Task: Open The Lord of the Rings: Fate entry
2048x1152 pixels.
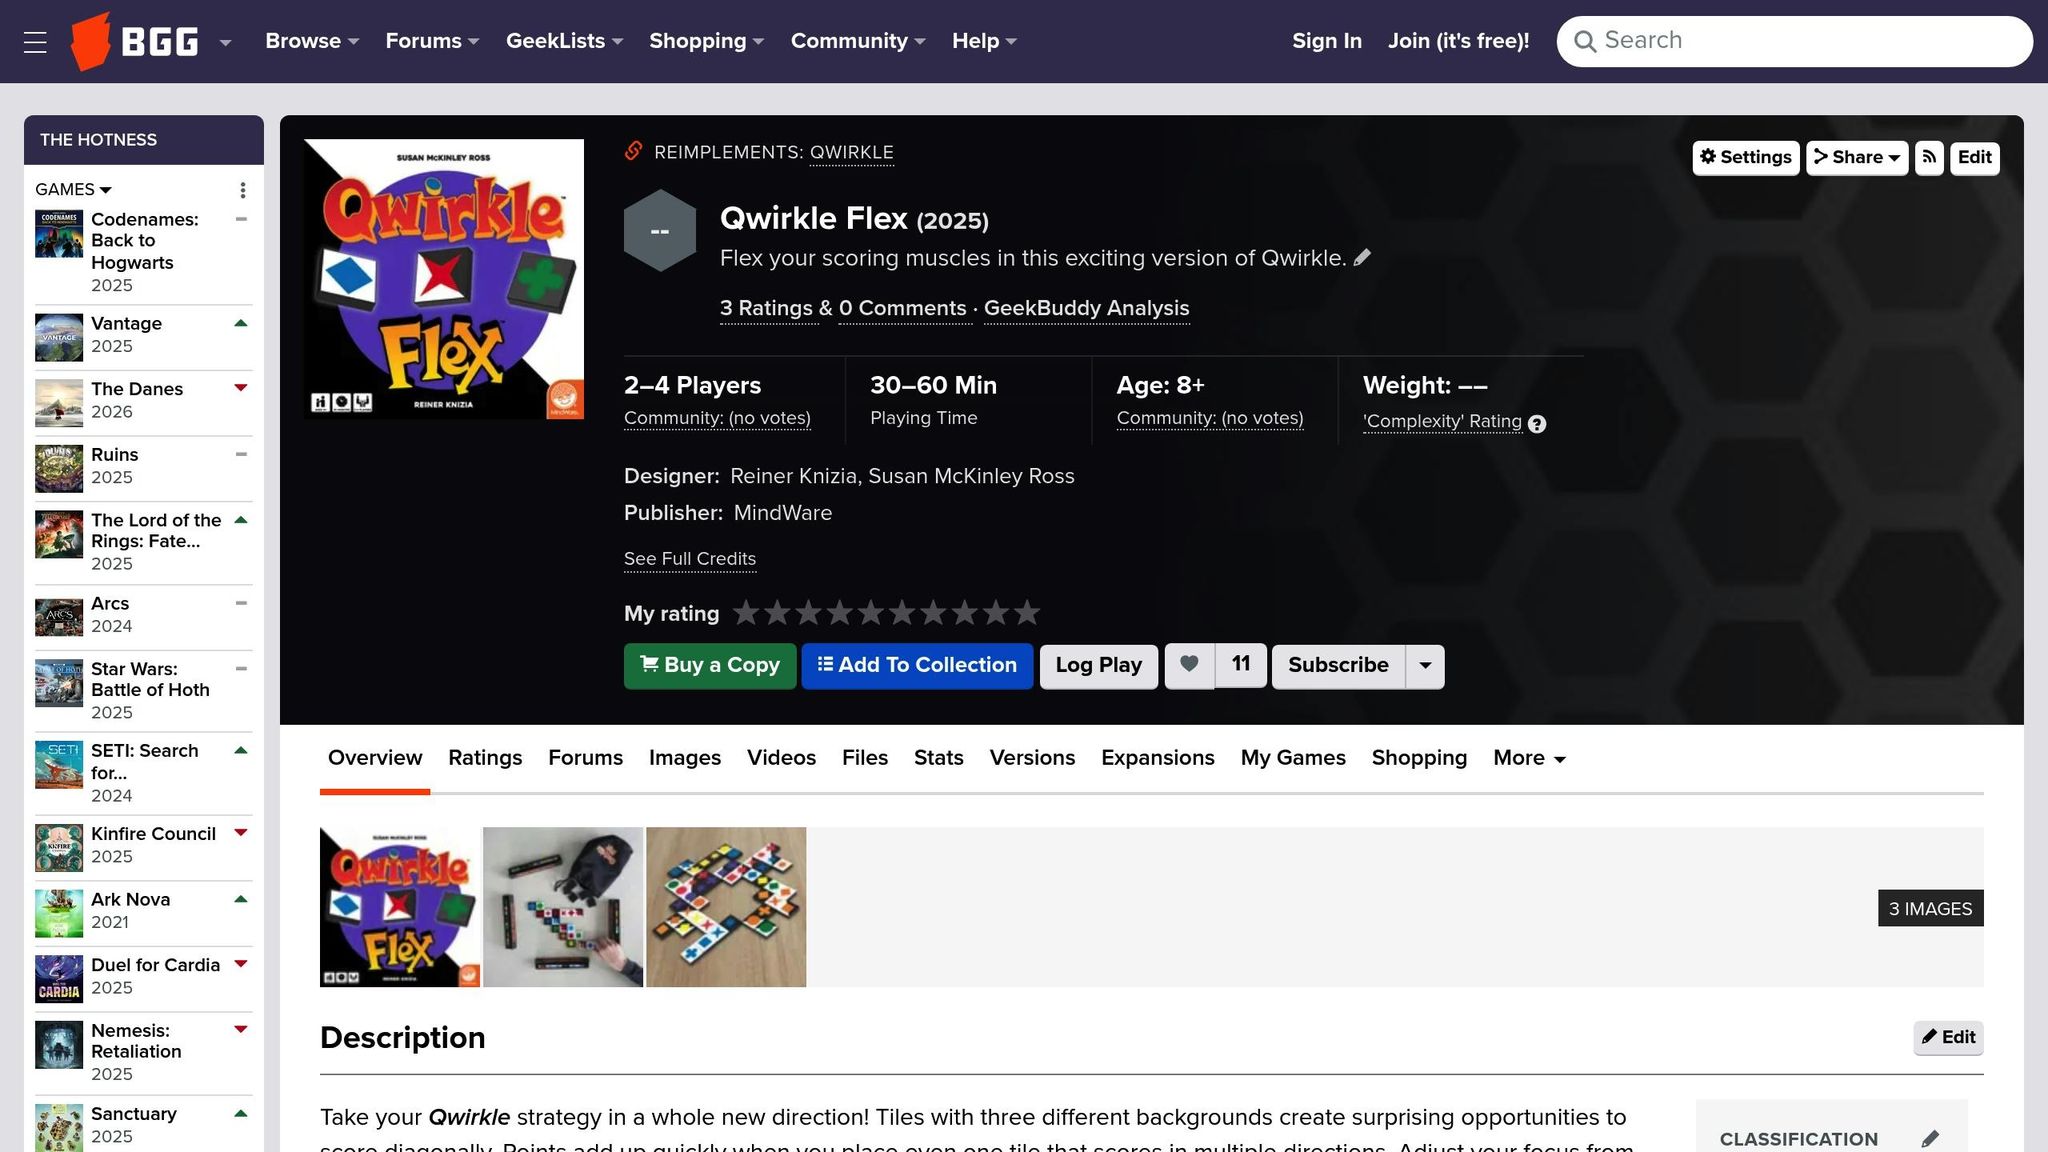Action: click(x=144, y=541)
